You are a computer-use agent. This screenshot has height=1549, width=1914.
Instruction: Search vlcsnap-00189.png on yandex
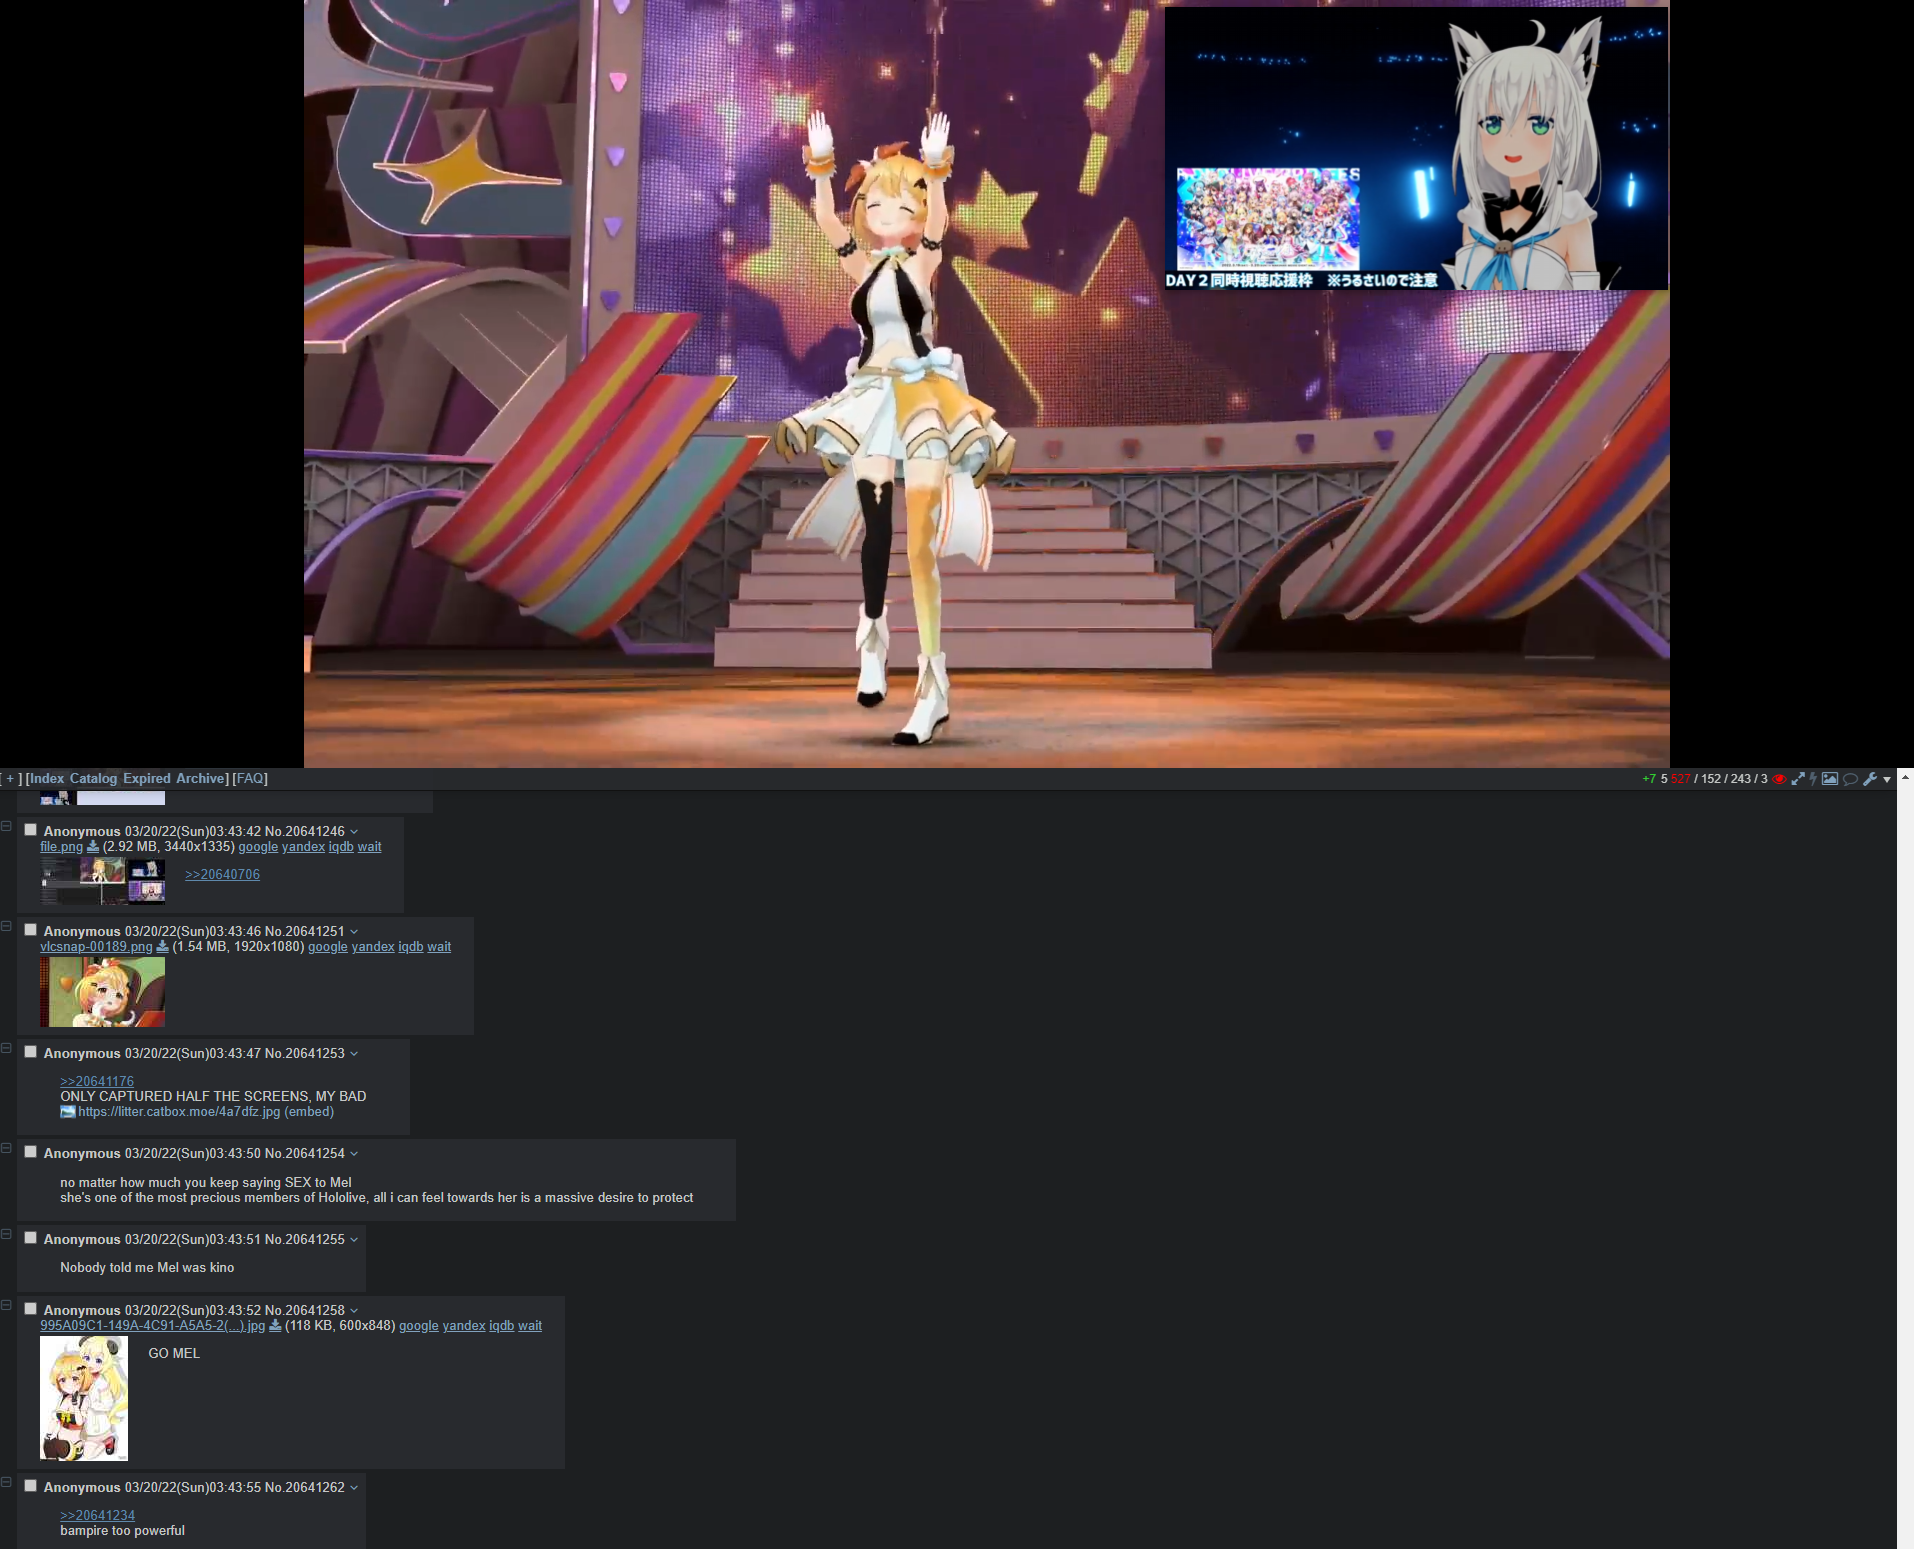(373, 947)
